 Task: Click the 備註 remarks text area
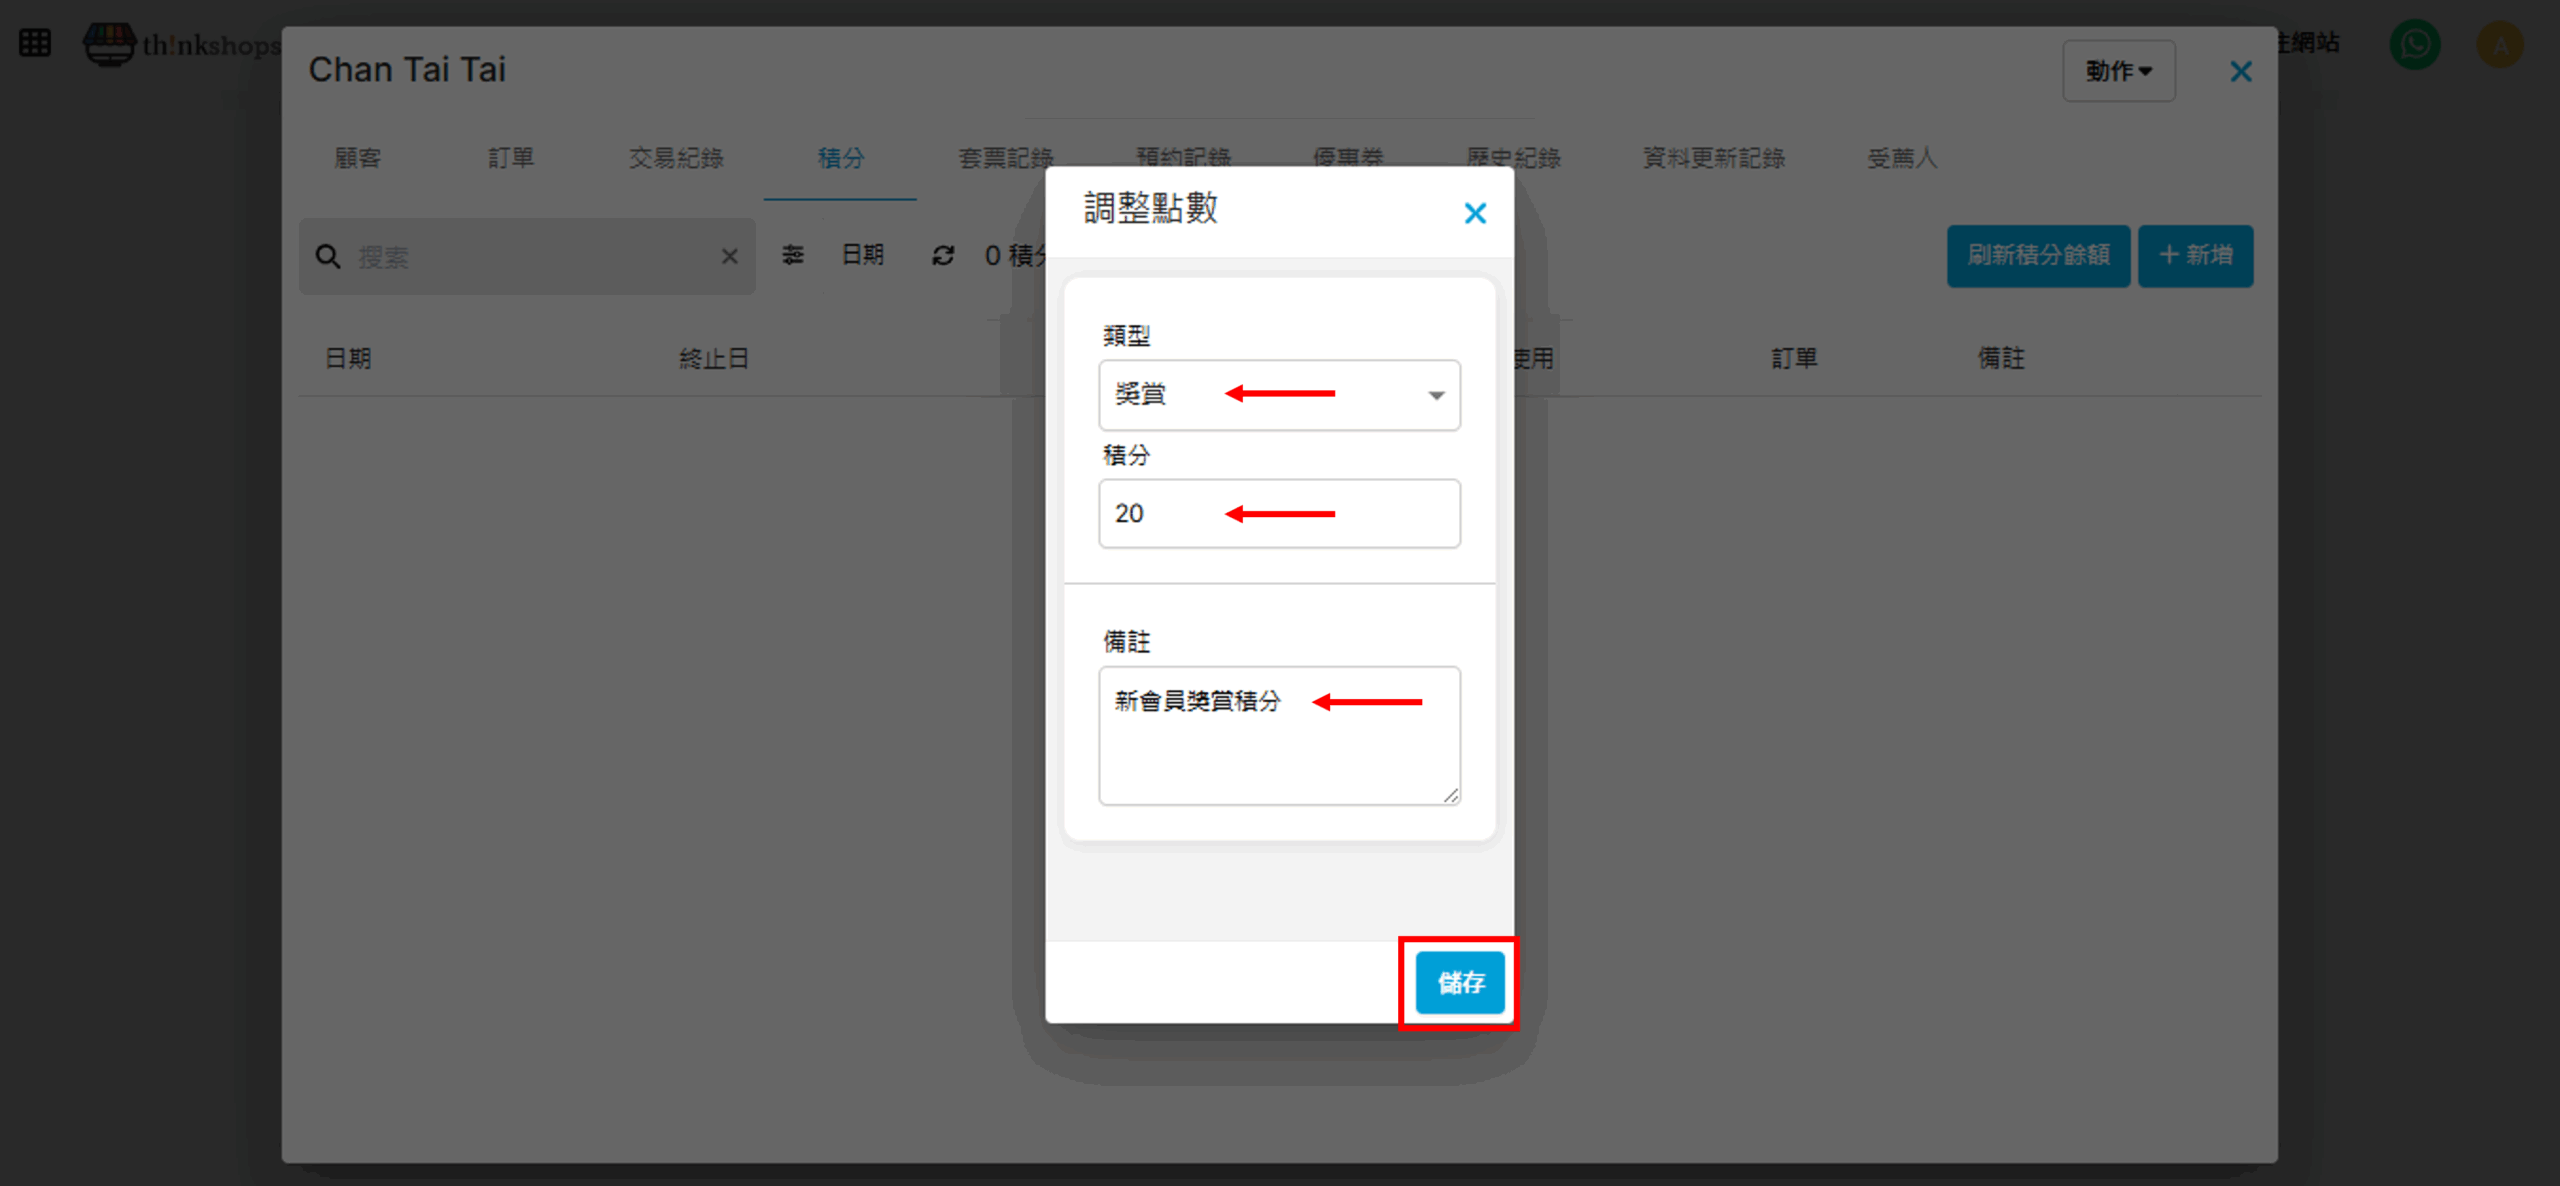1278,736
